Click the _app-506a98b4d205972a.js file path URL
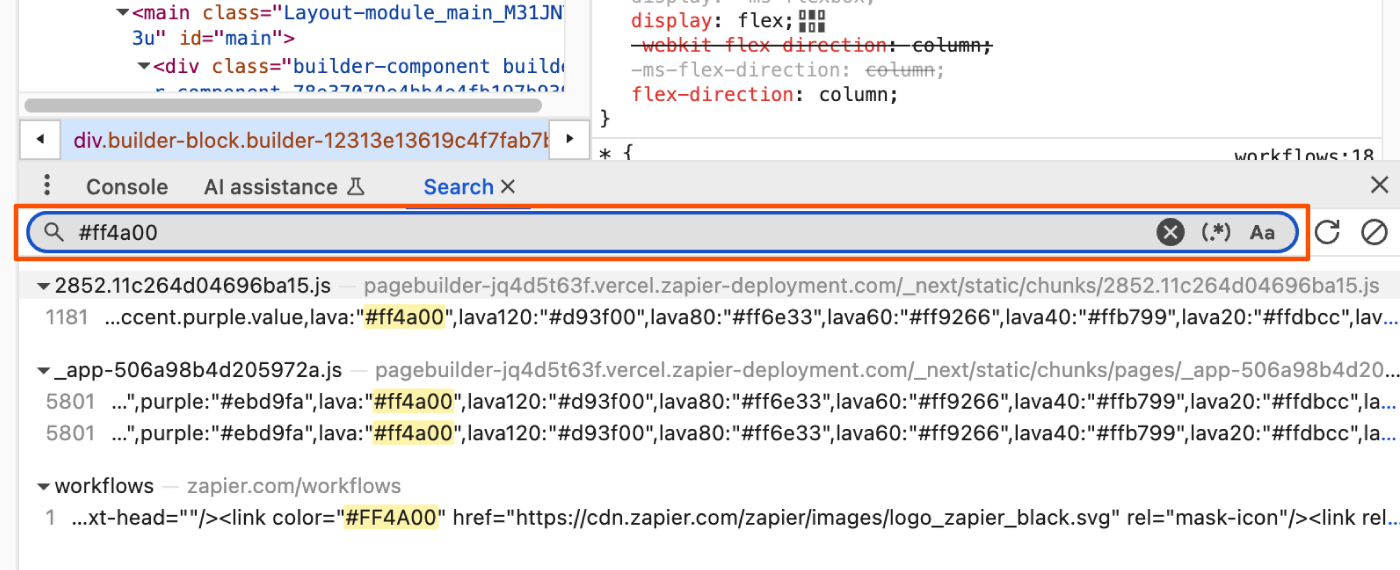Viewport: 1400px width, 570px height. tap(887, 371)
